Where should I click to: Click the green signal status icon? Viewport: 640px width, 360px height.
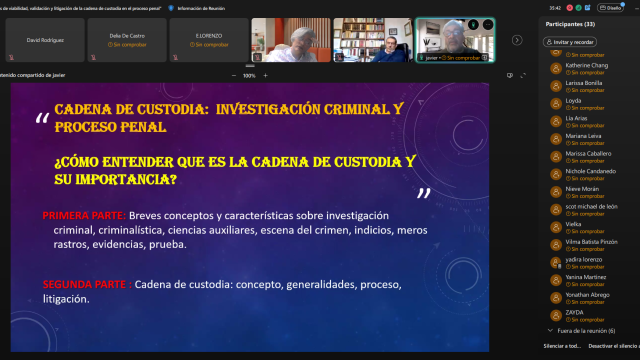tap(579, 8)
